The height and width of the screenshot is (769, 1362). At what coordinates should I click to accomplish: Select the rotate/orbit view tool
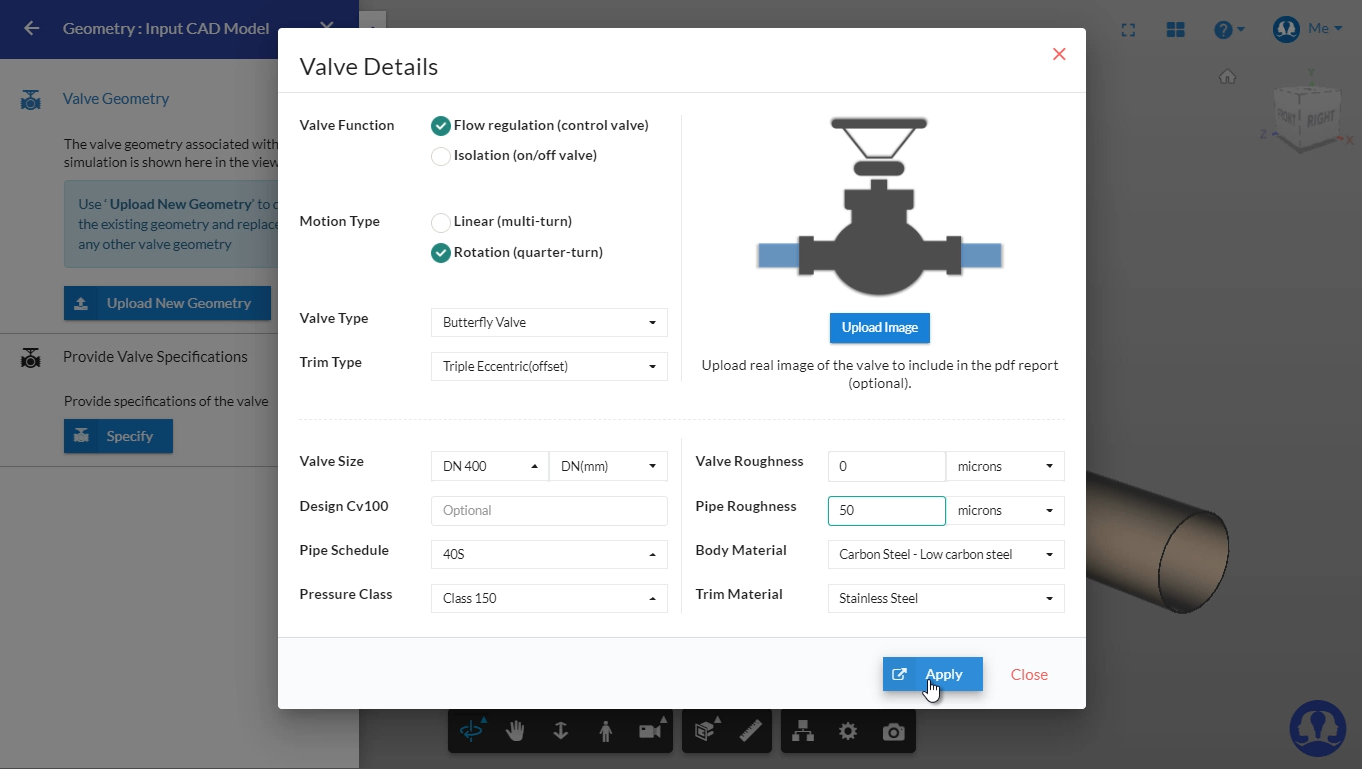[x=471, y=731]
